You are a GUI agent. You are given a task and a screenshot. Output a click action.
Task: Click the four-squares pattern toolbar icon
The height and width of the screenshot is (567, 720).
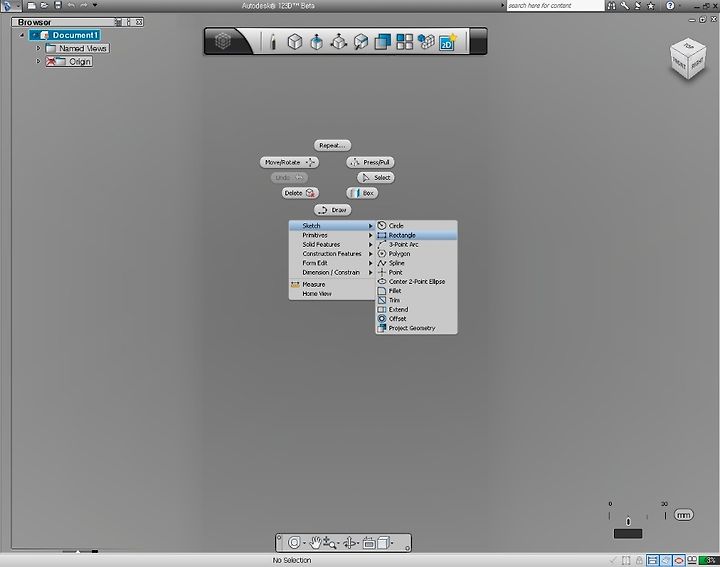[405, 42]
